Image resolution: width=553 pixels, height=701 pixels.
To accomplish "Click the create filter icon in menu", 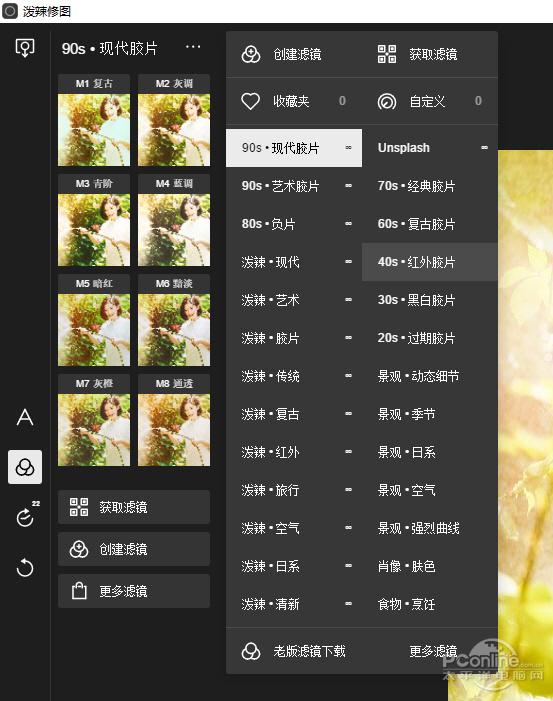I will 251,54.
